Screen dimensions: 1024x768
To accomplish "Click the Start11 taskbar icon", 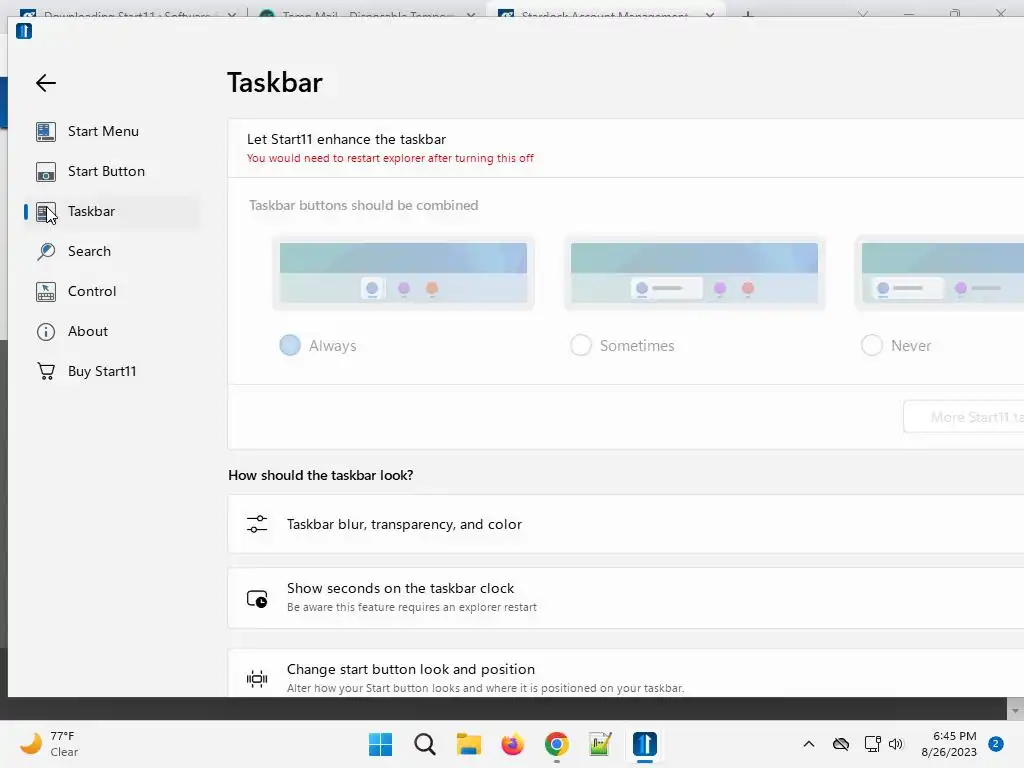I will pyautogui.click(x=645, y=744).
